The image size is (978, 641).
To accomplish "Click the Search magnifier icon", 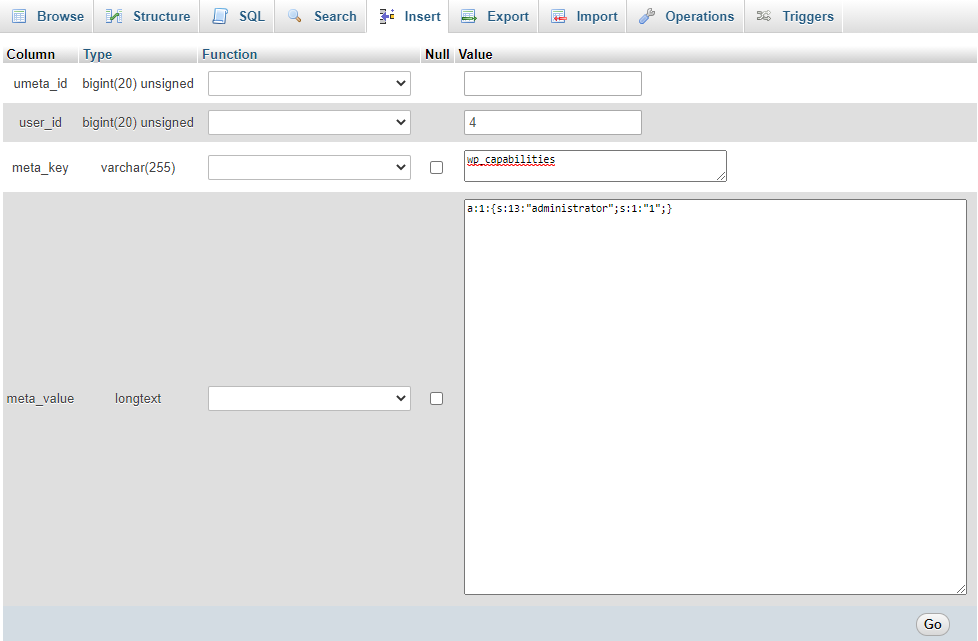I will point(294,16).
